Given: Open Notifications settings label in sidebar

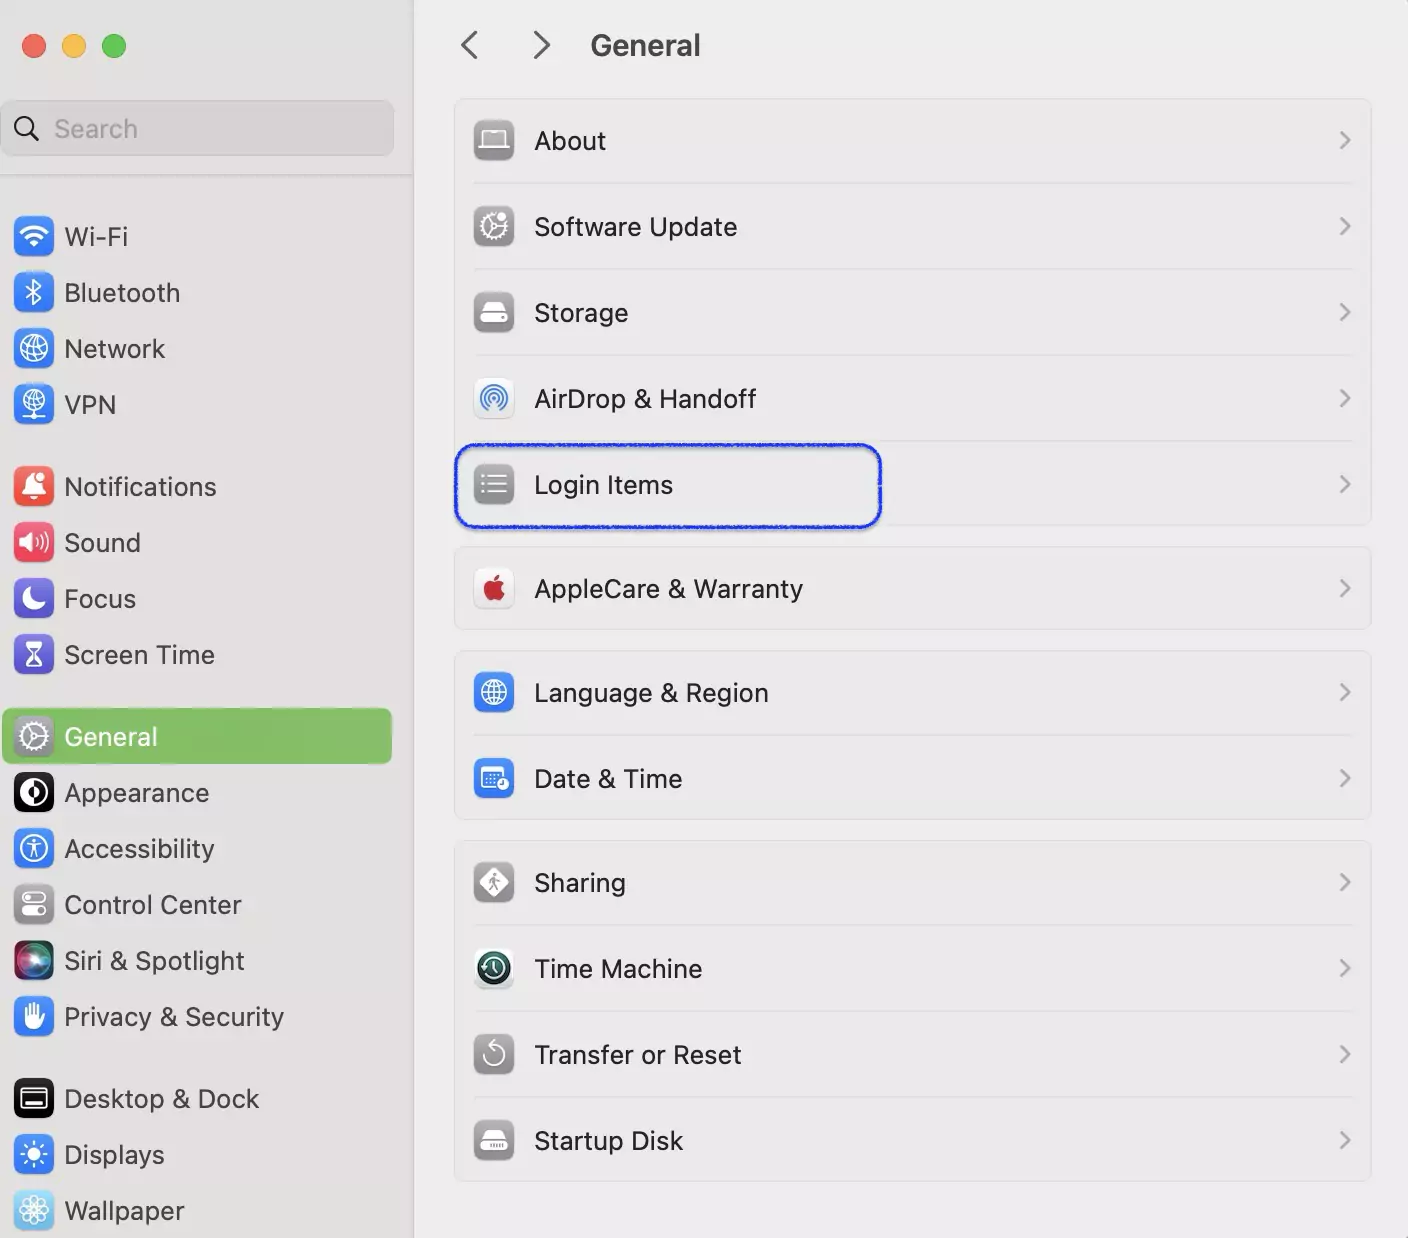Looking at the screenshot, I should 140,487.
